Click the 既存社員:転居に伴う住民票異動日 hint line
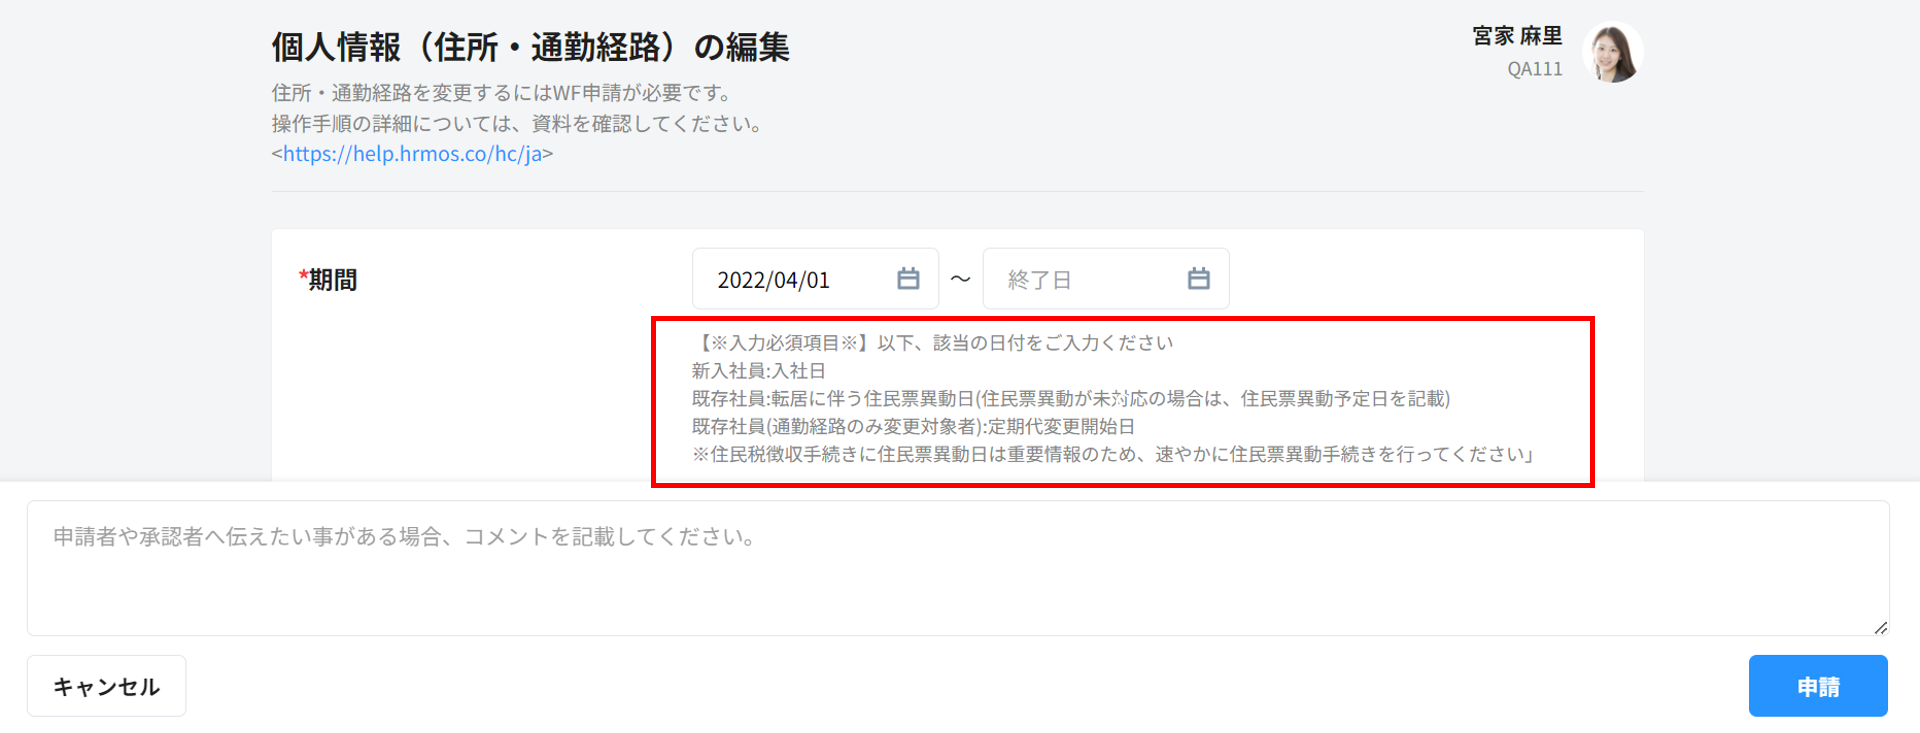This screenshot has width=1920, height=733. pos(1070,399)
